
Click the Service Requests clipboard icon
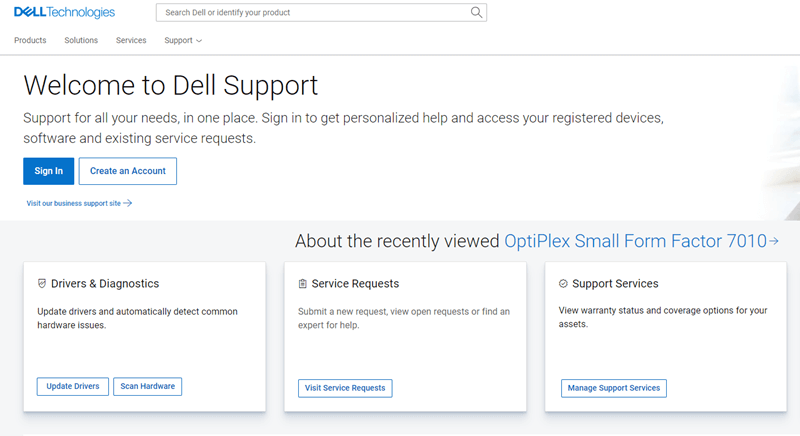(x=303, y=284)
